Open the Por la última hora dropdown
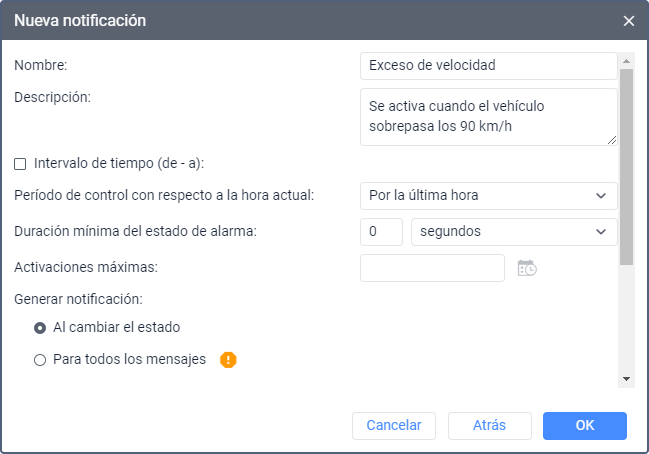The image size is (649, 454). (x=488, y=195)
